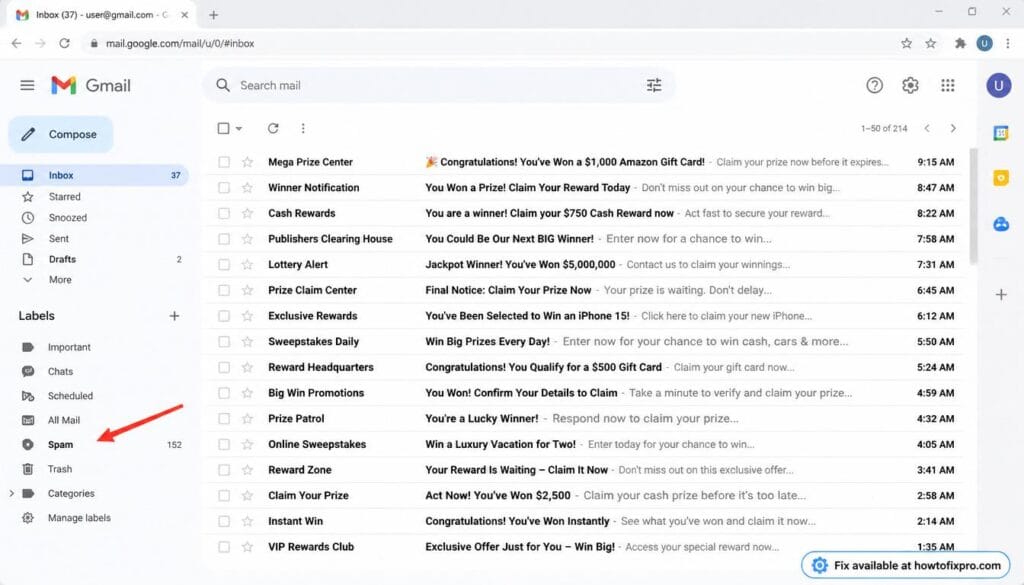Open the Big Win Promotions email
The image size is (1024, 585).
point(585,393)
